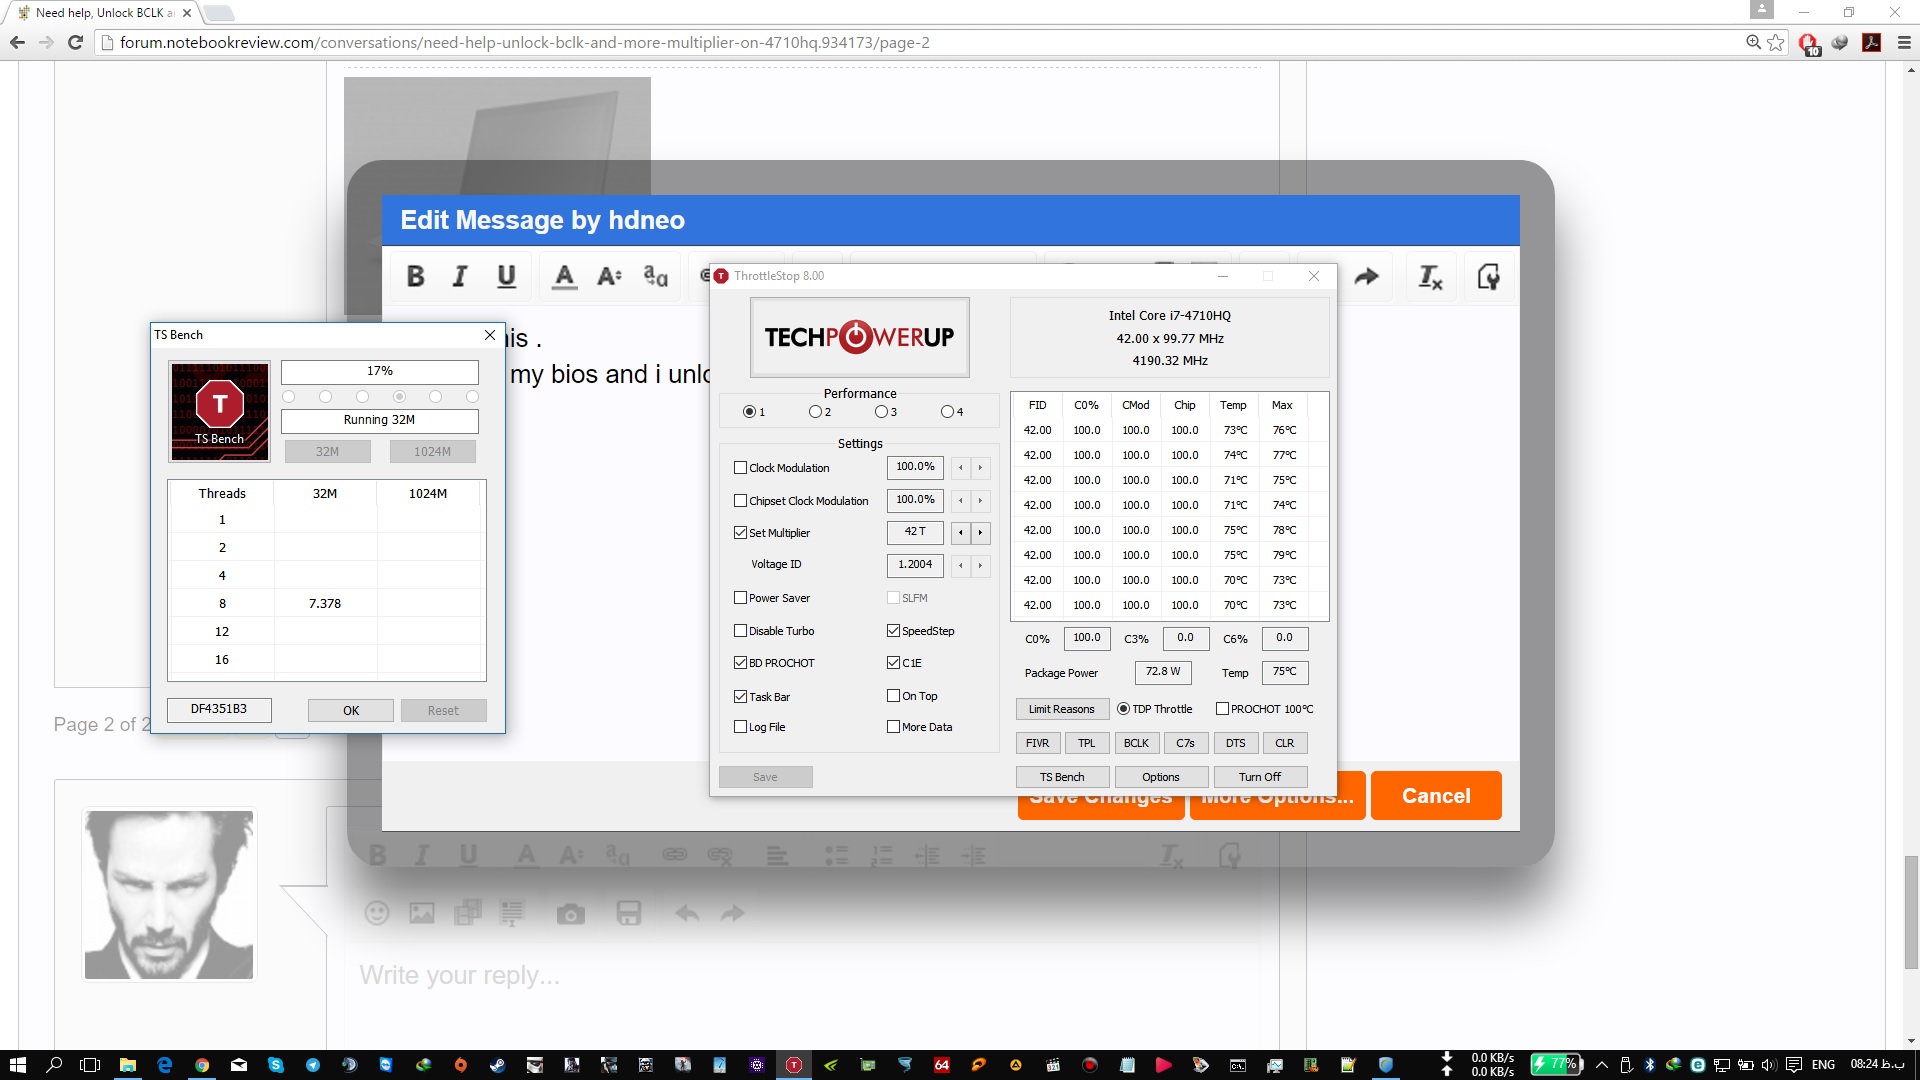Click the remove formatting icon
Viewport: 1920px width, 1080px height.
[x=1430, y=277]
